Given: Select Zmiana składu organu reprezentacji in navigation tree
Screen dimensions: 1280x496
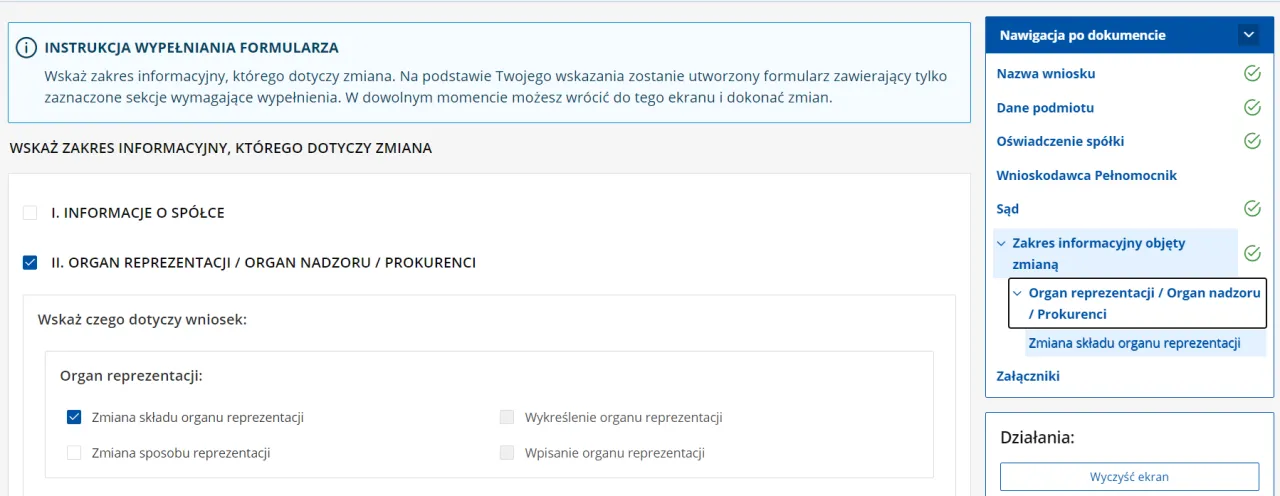Looking at the screenshot, I should click(1134, 344).
